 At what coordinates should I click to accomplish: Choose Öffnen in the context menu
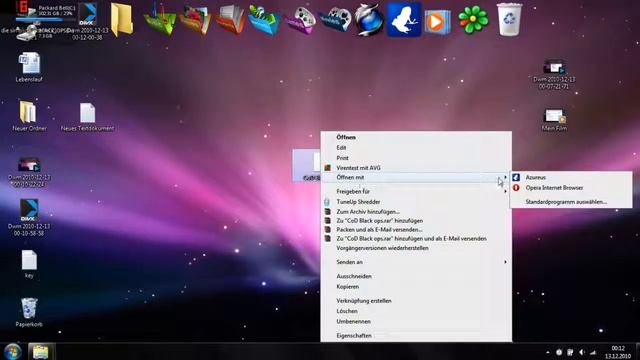pyautogui.click(x=416, y=137)
